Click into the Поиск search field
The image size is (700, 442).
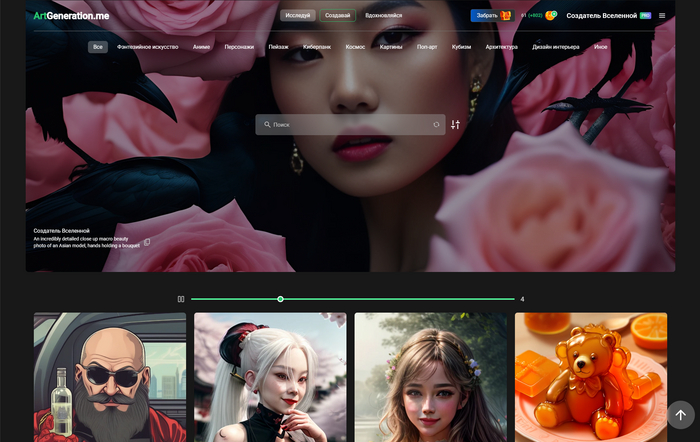click(x=350, y=125)
